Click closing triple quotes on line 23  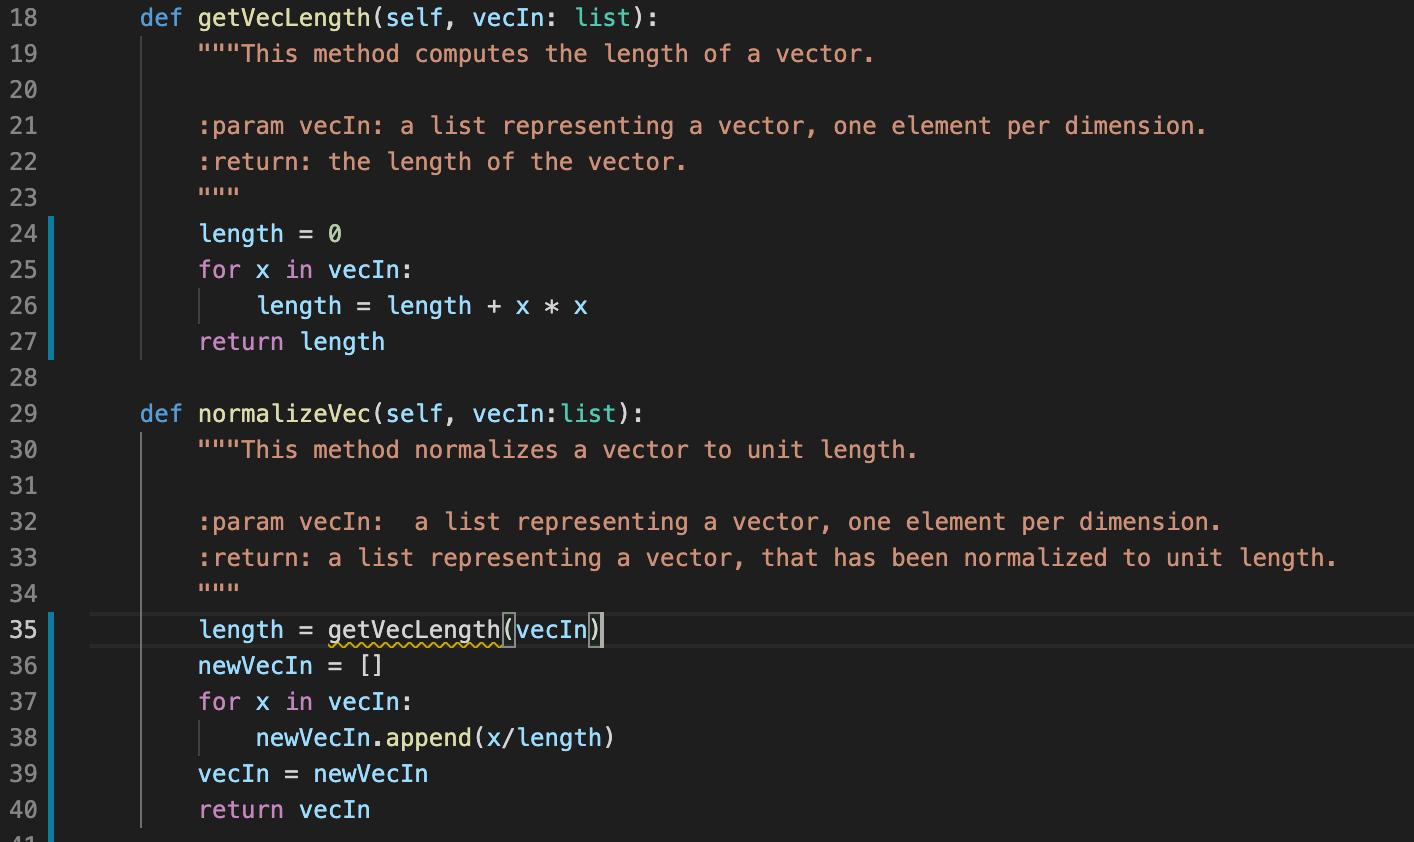click(219, 194)
